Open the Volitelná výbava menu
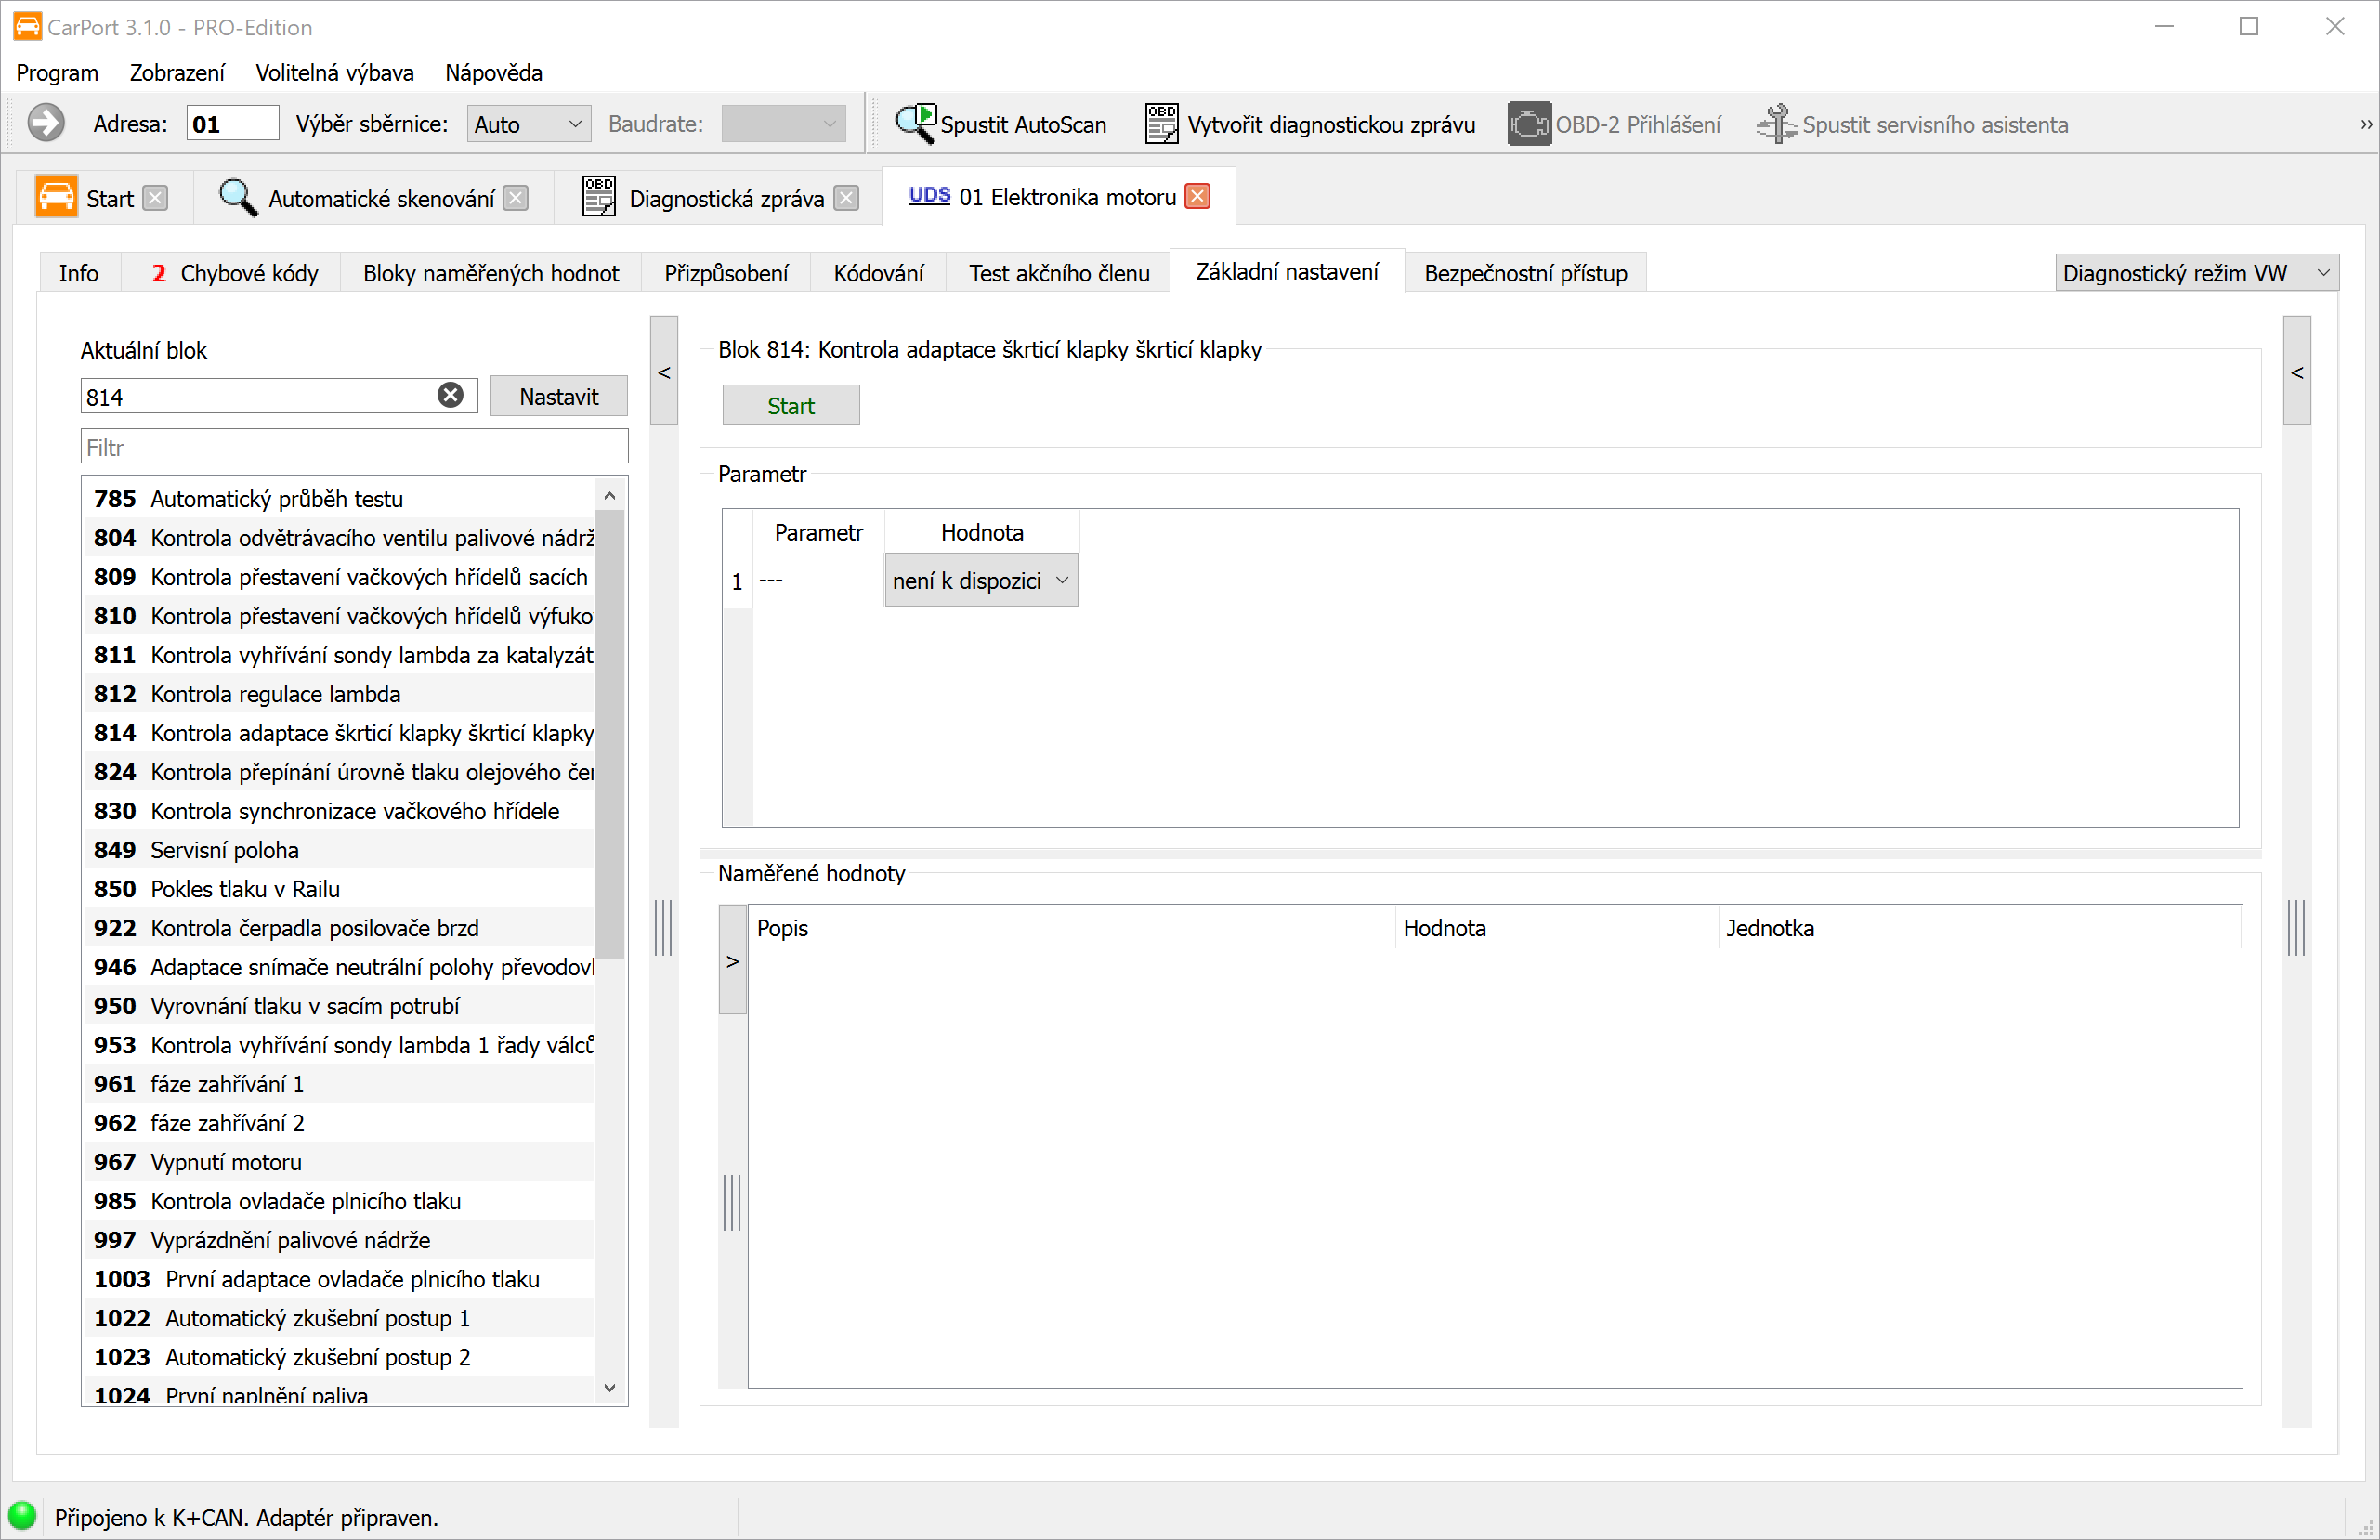Viewport: 2380px width, 1540px height. click(x=334, y=73)
